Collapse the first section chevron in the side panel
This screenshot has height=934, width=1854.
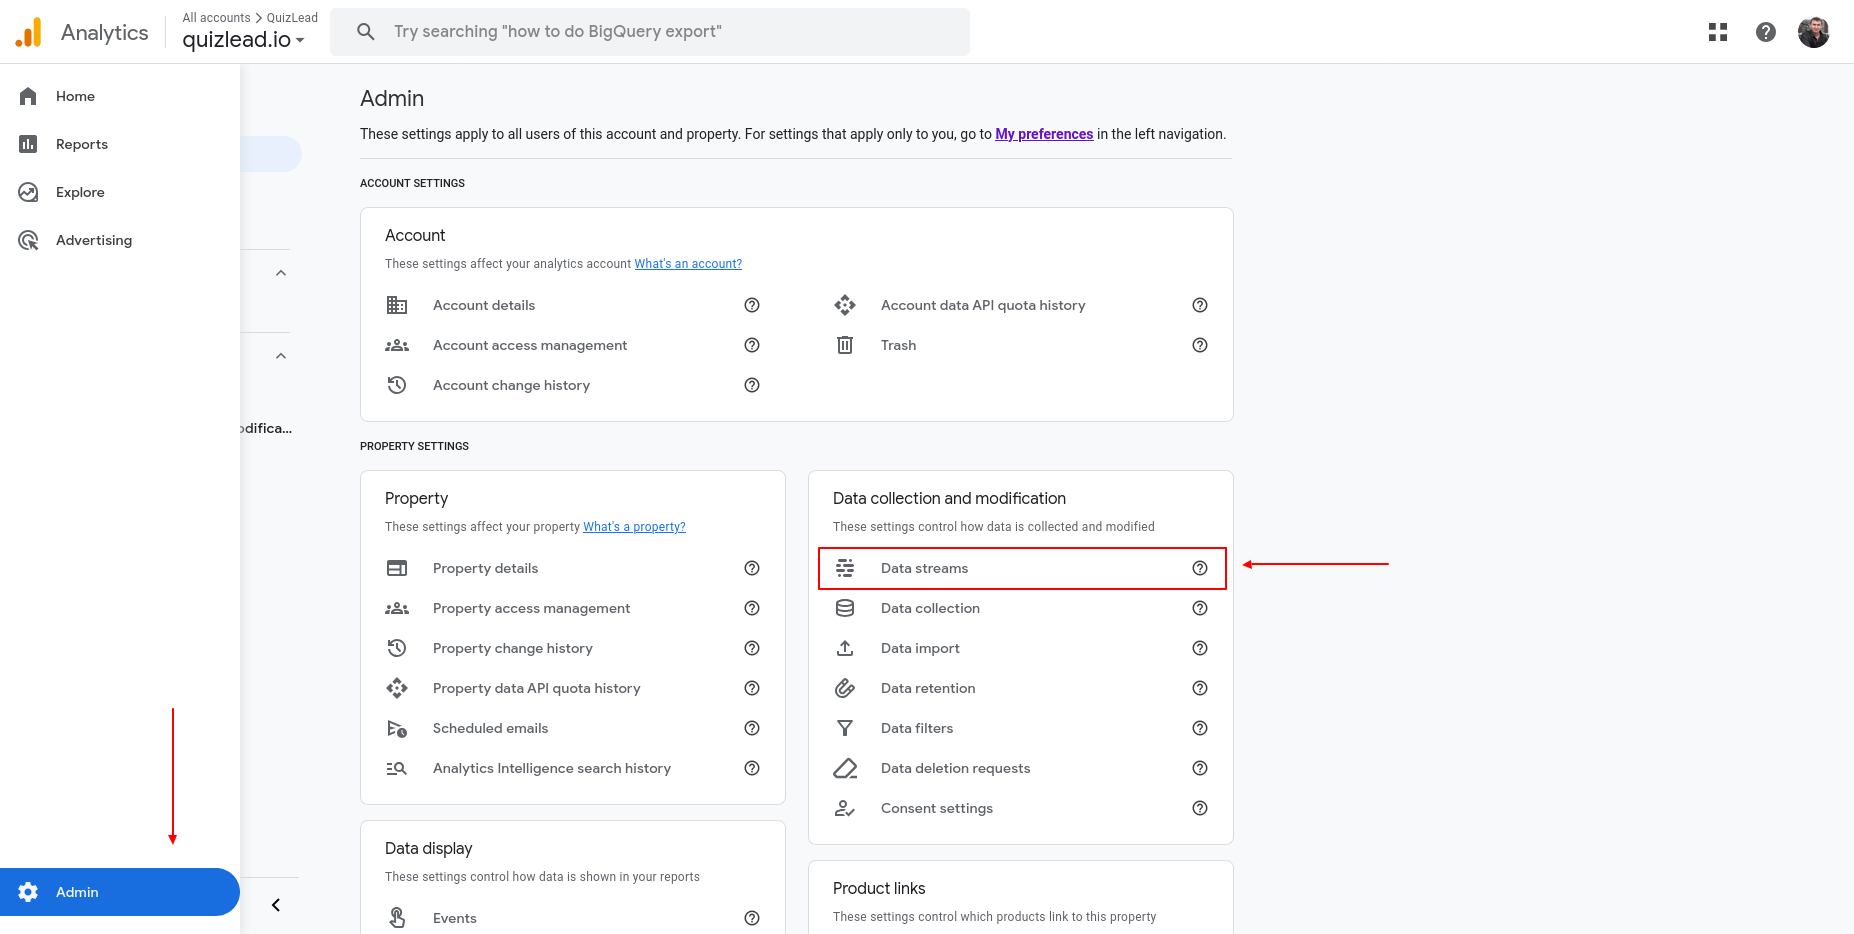[281, 273]
